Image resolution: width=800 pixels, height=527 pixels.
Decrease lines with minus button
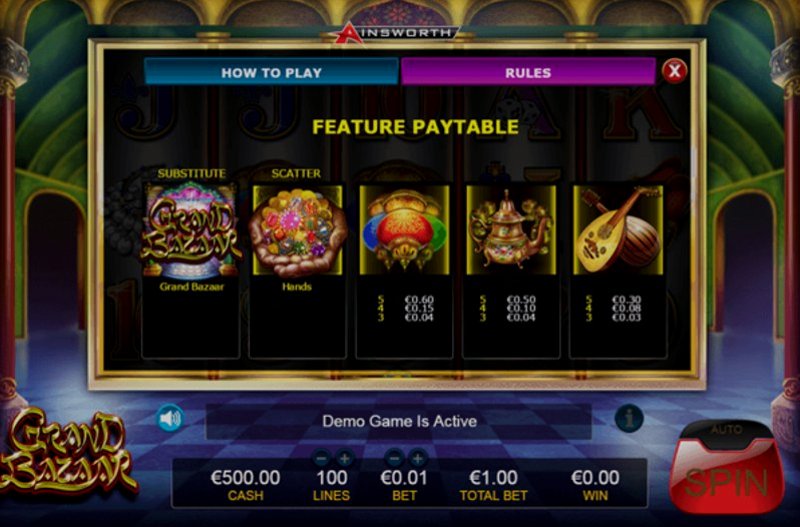coord(321,459)
